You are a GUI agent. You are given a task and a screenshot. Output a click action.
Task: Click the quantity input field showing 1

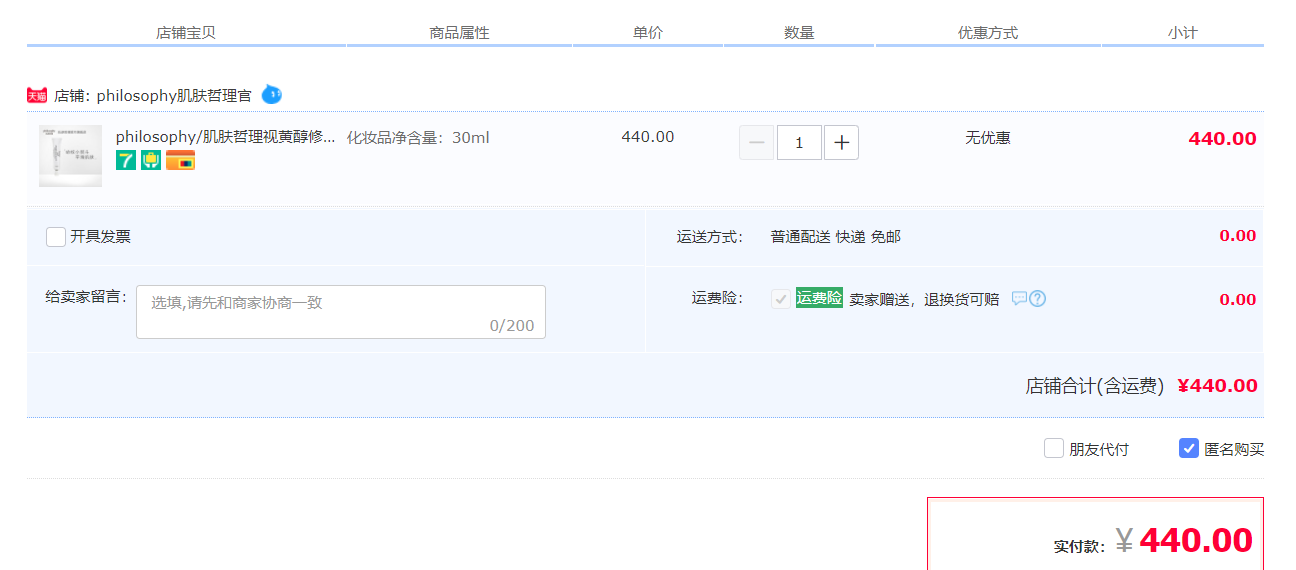pos(799,143)
